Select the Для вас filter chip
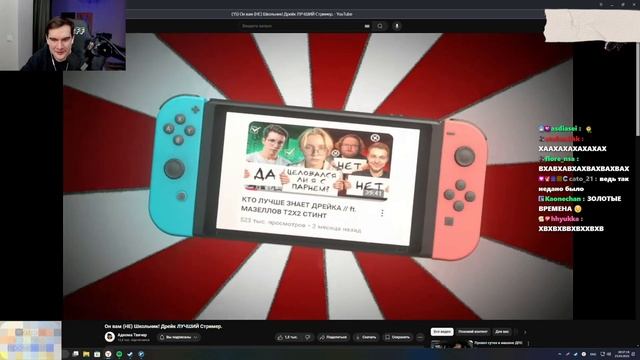The image size is (640, 360). pyautogui.click(x=502, y=332)
